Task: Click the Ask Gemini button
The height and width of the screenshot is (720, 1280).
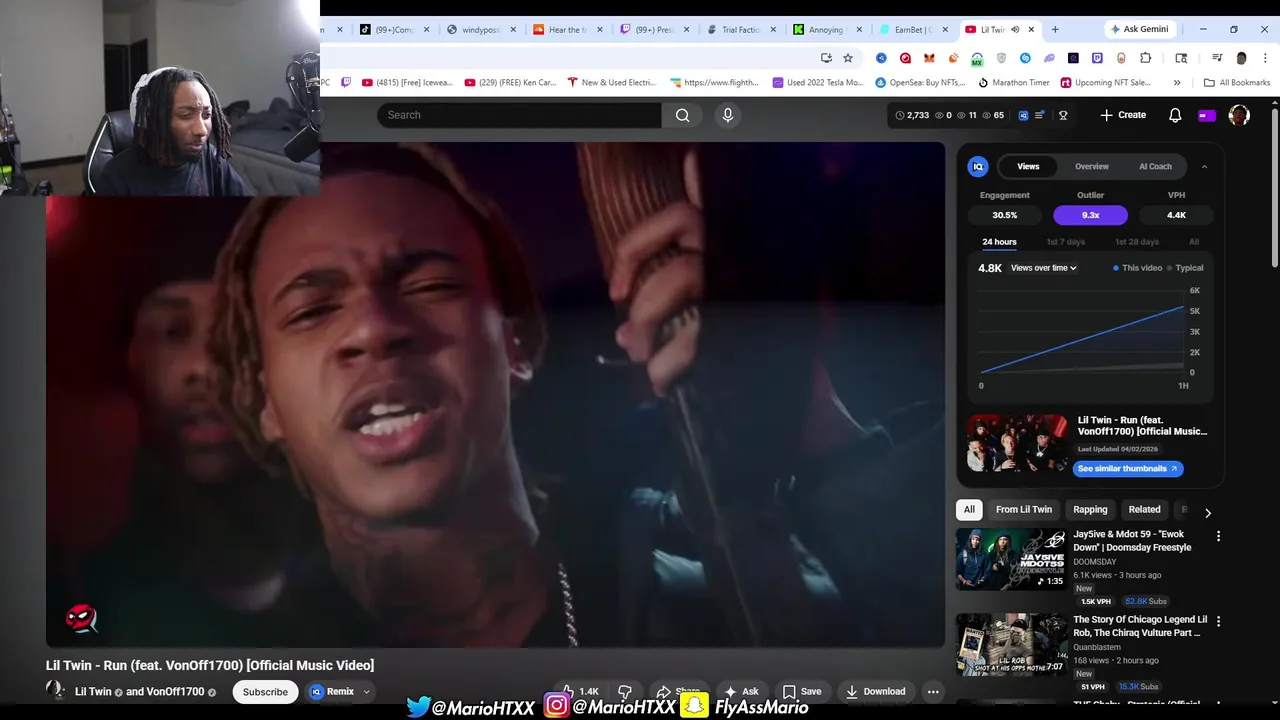Action: (x=1138, y=29)
